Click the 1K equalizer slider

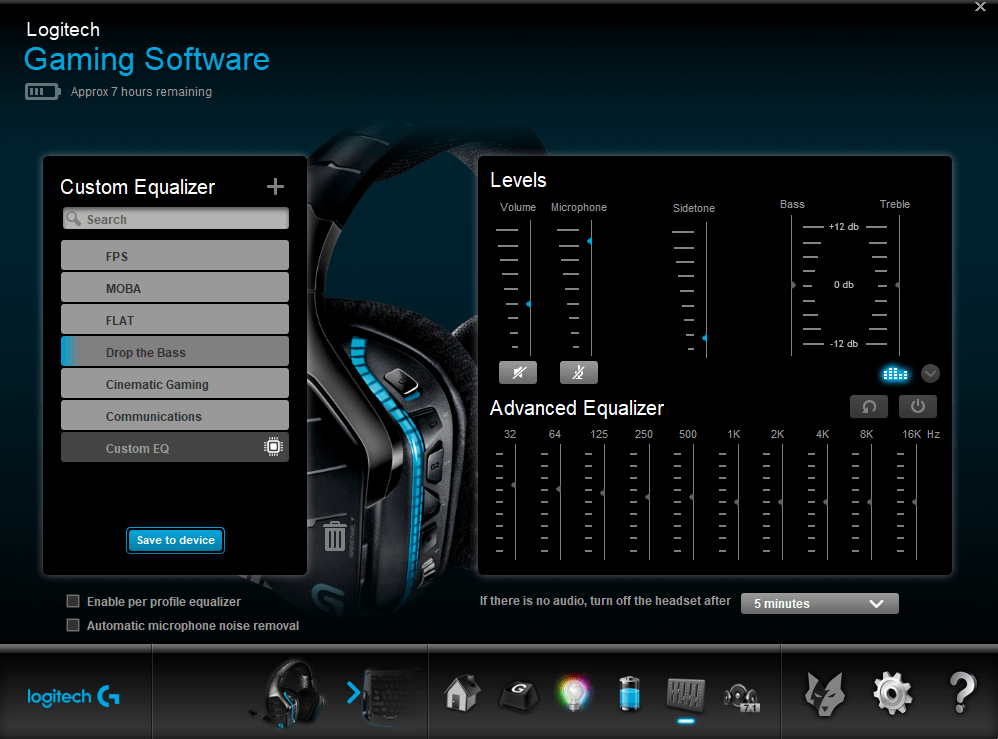[x=738, y=503]
